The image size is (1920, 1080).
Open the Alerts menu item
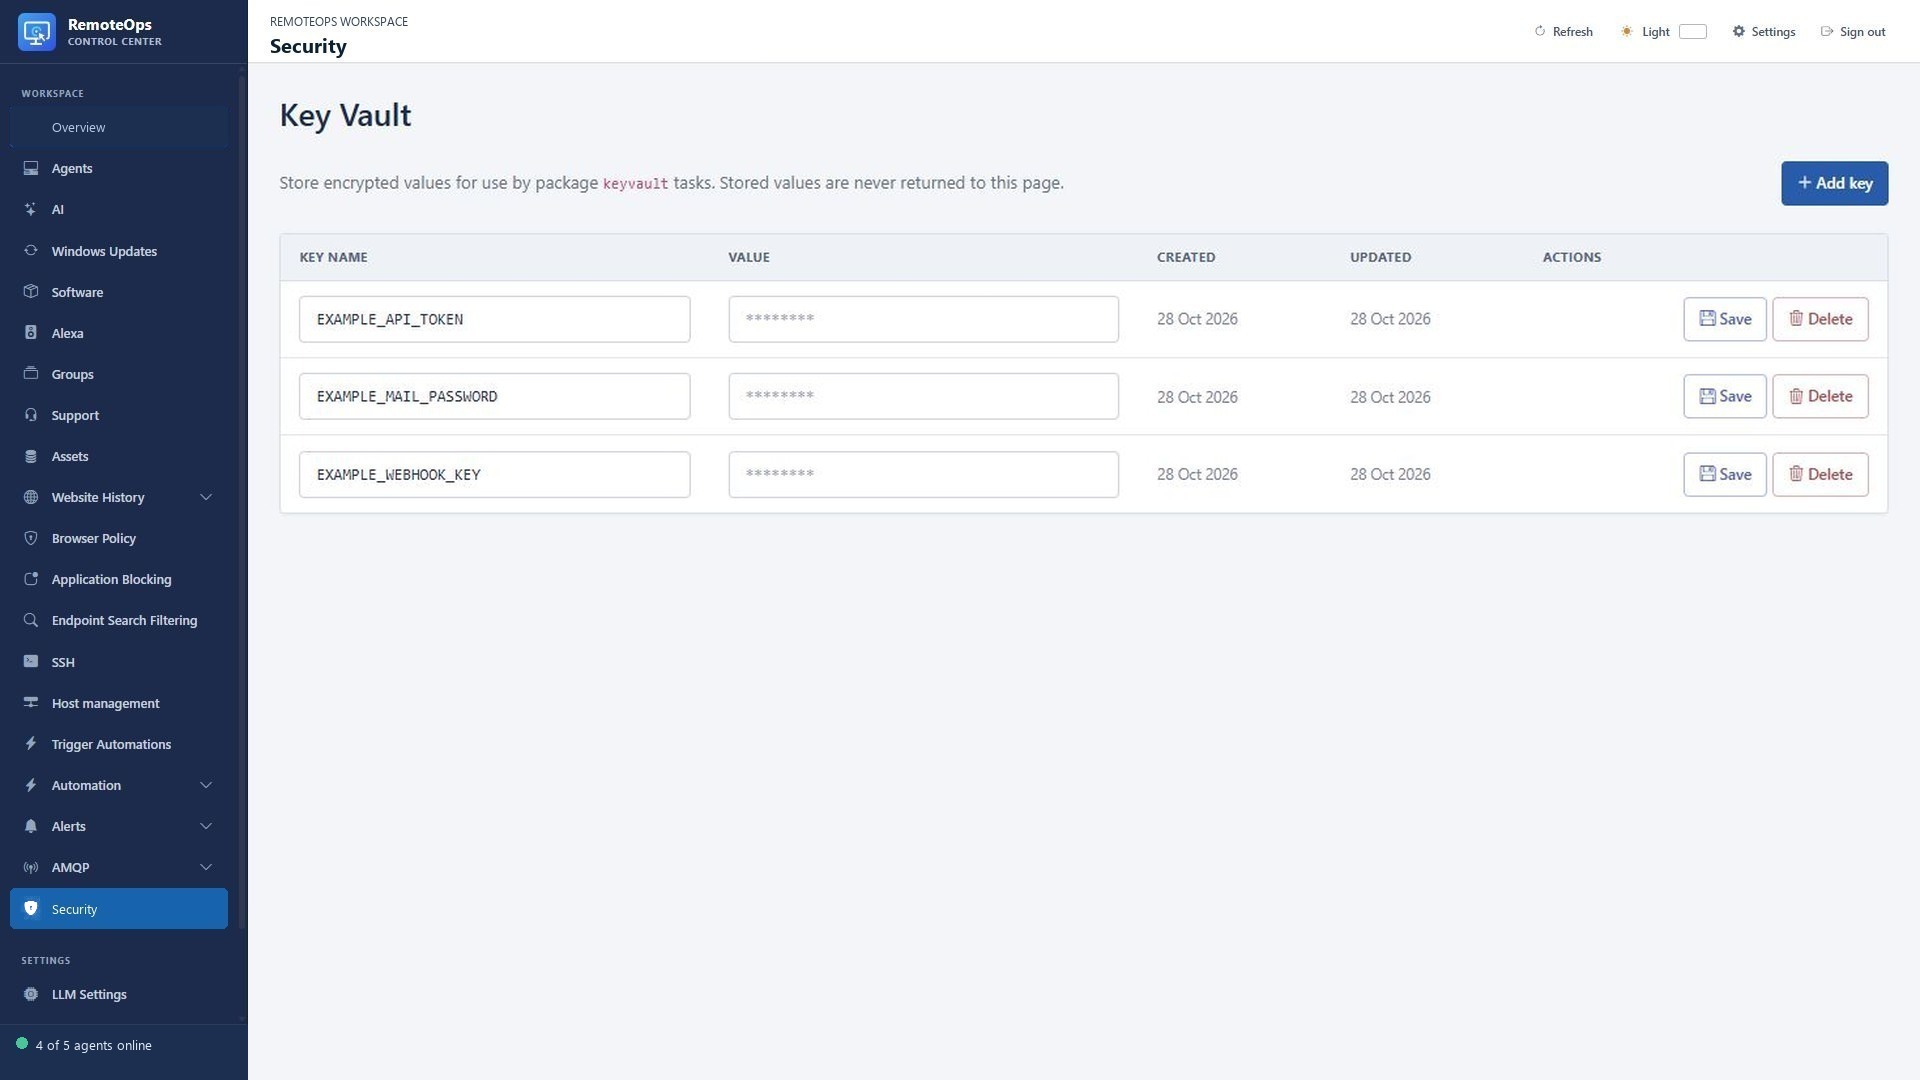(119, 826)
